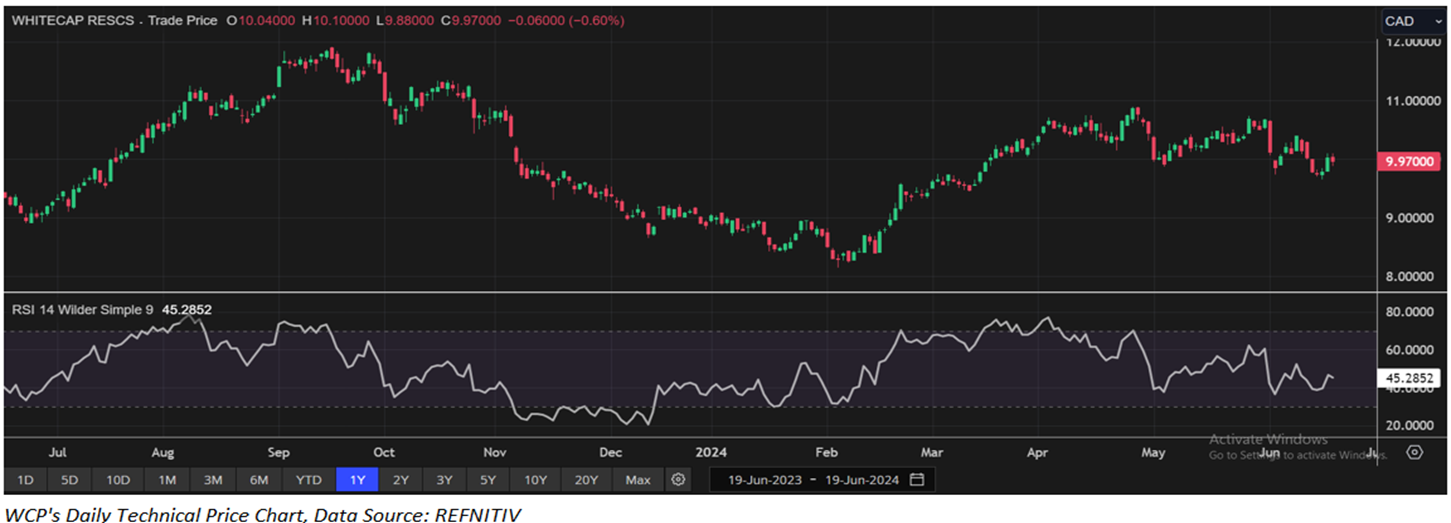
Task: Click the Oct label on time axis
Action: tap(384, 452)
